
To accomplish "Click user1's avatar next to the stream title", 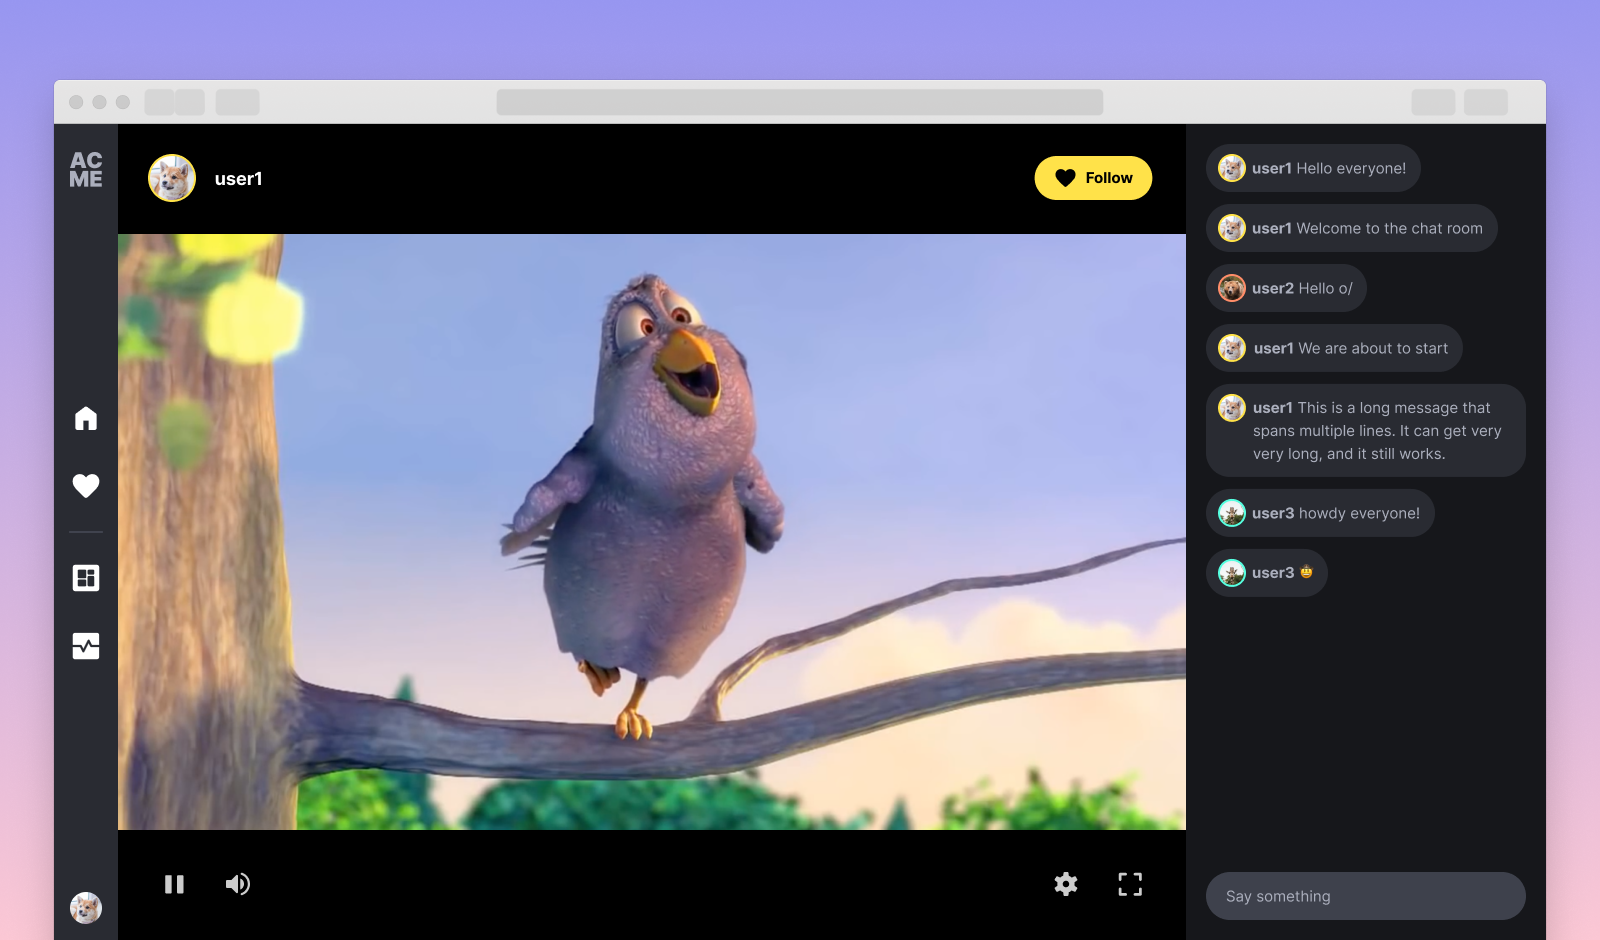I will pos(171,178).
